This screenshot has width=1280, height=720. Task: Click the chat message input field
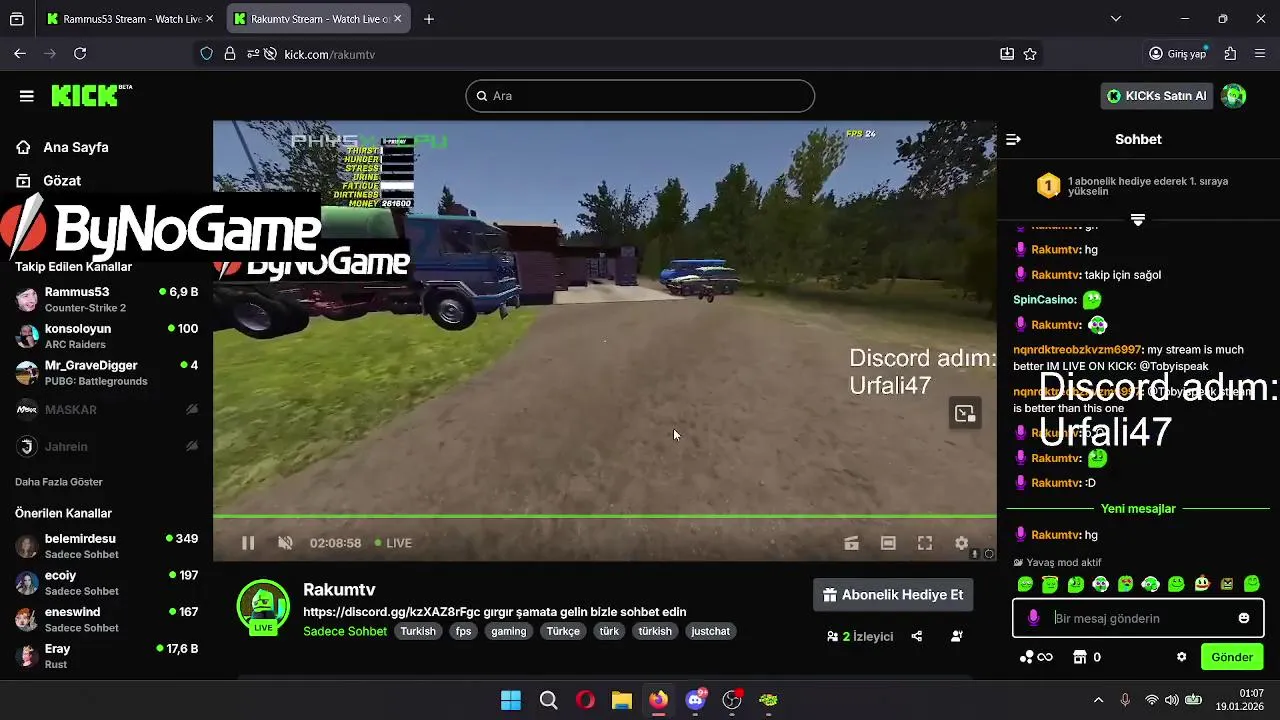[x=1138, y=618]
